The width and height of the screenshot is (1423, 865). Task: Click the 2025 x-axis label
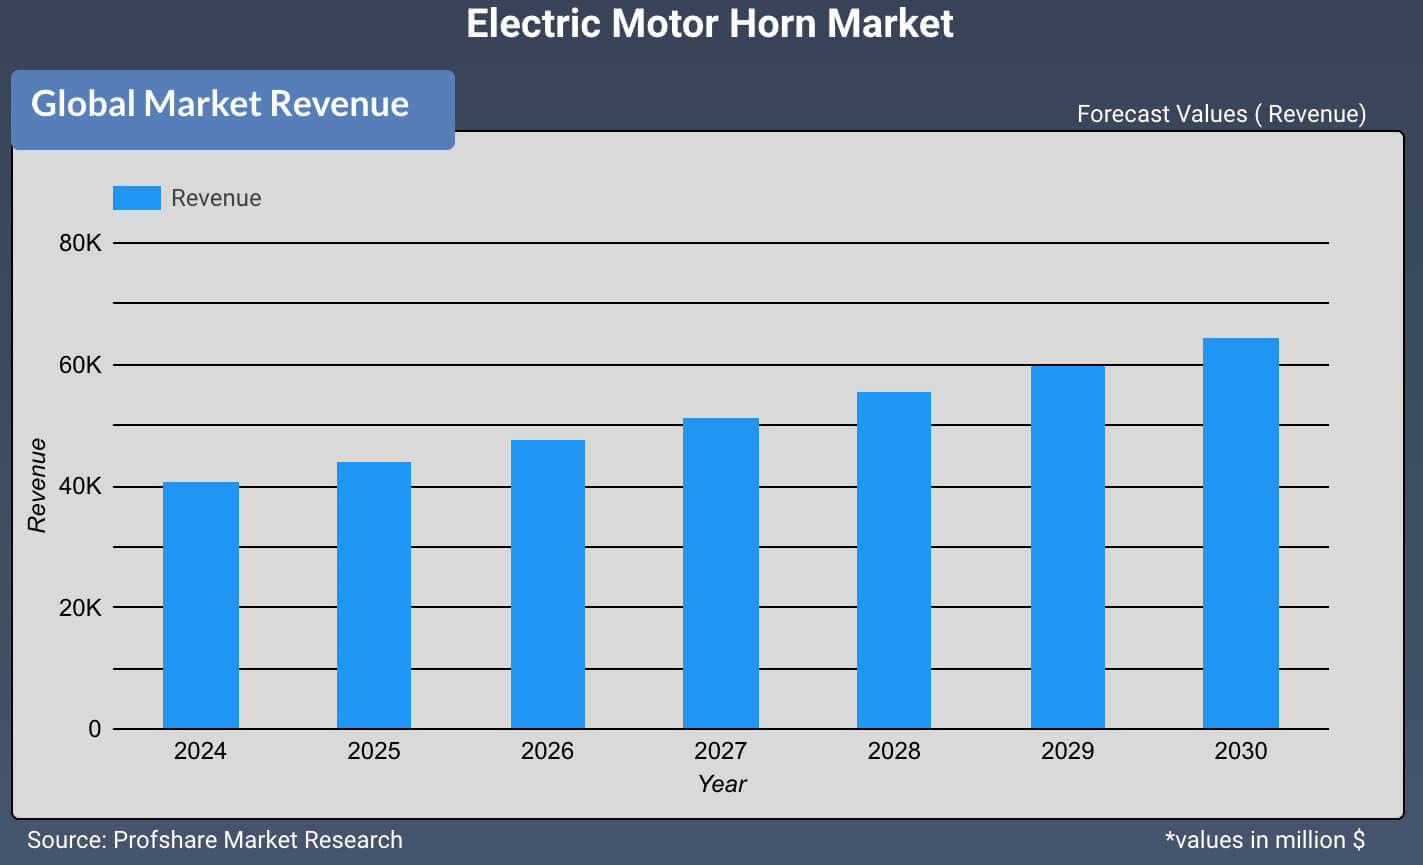coord(374,751)
